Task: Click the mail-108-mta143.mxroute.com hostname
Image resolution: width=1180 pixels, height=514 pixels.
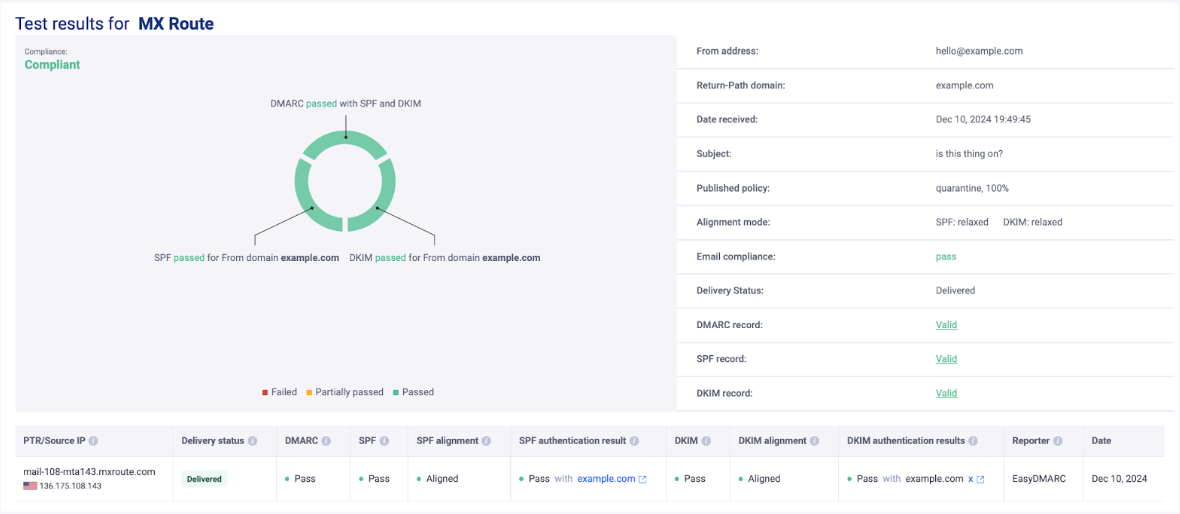Action: point(89,472)
